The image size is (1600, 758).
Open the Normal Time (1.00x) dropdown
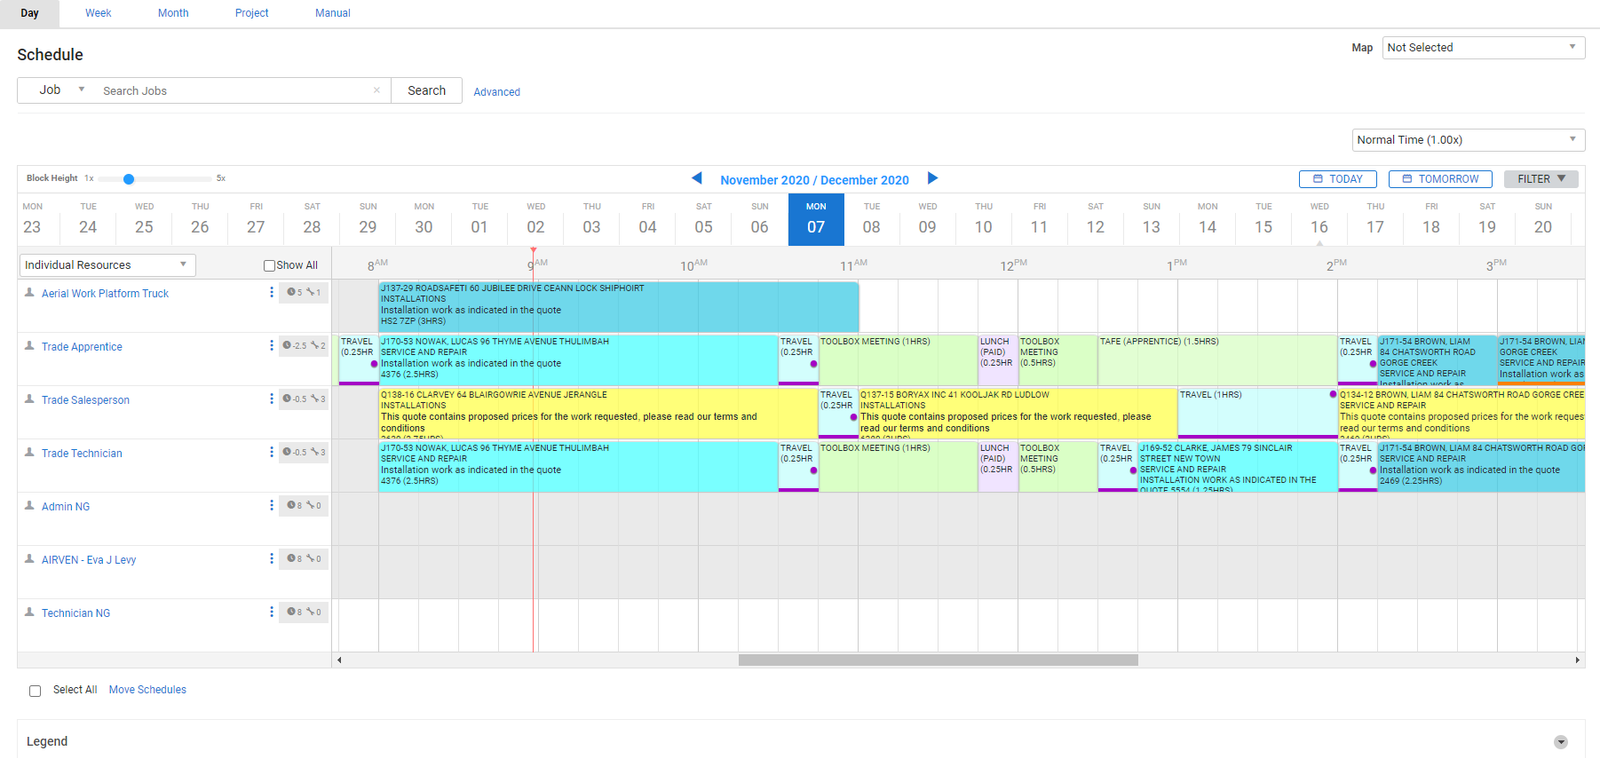pyautogui.click(x=1468, y=140)
